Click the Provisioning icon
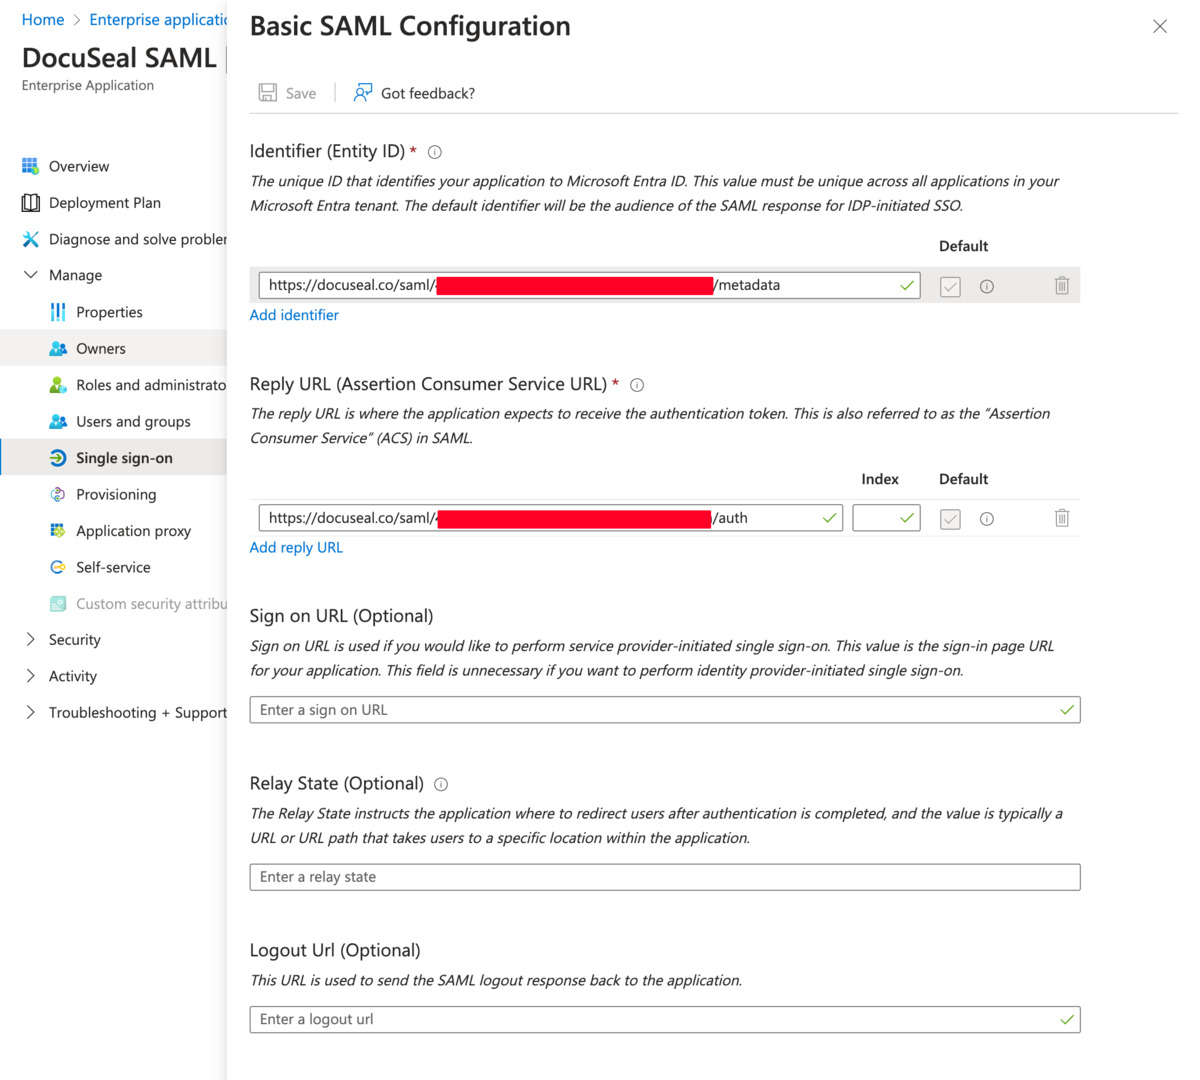This screenshot has width=1200, height=1080. point(58,494)
